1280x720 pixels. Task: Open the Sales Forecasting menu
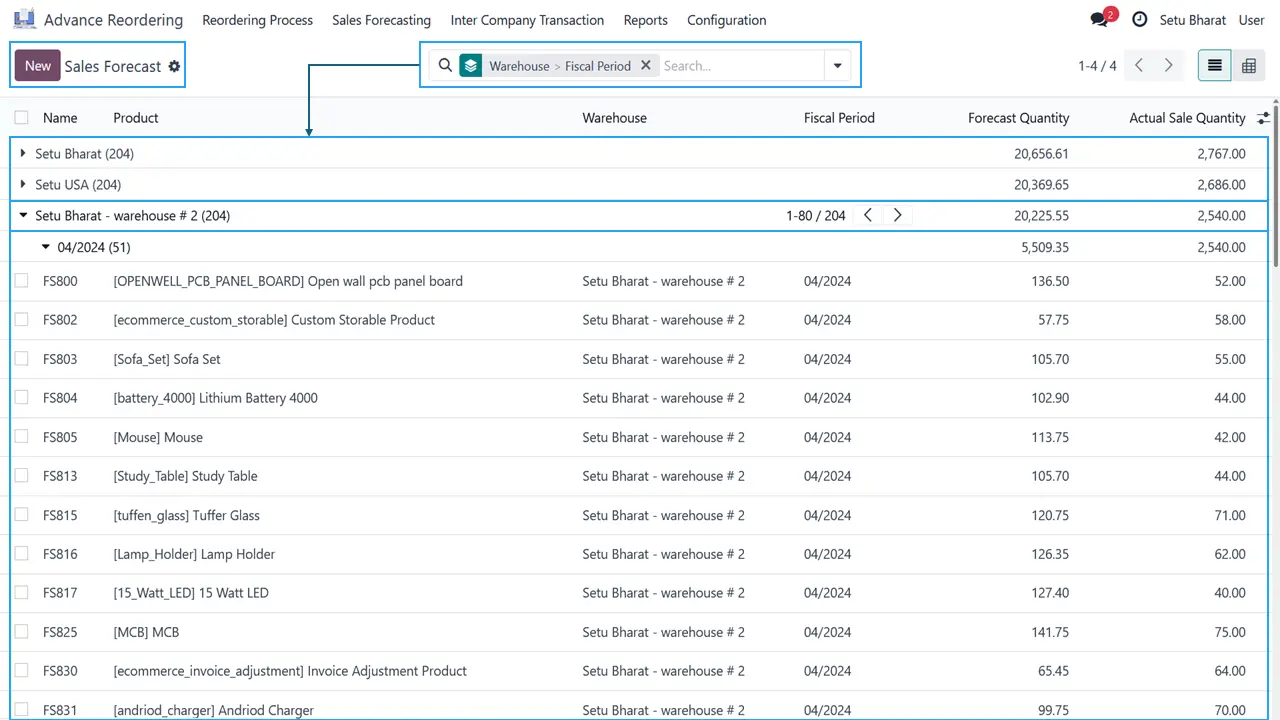pyautogui.click(x=381, y=20)
